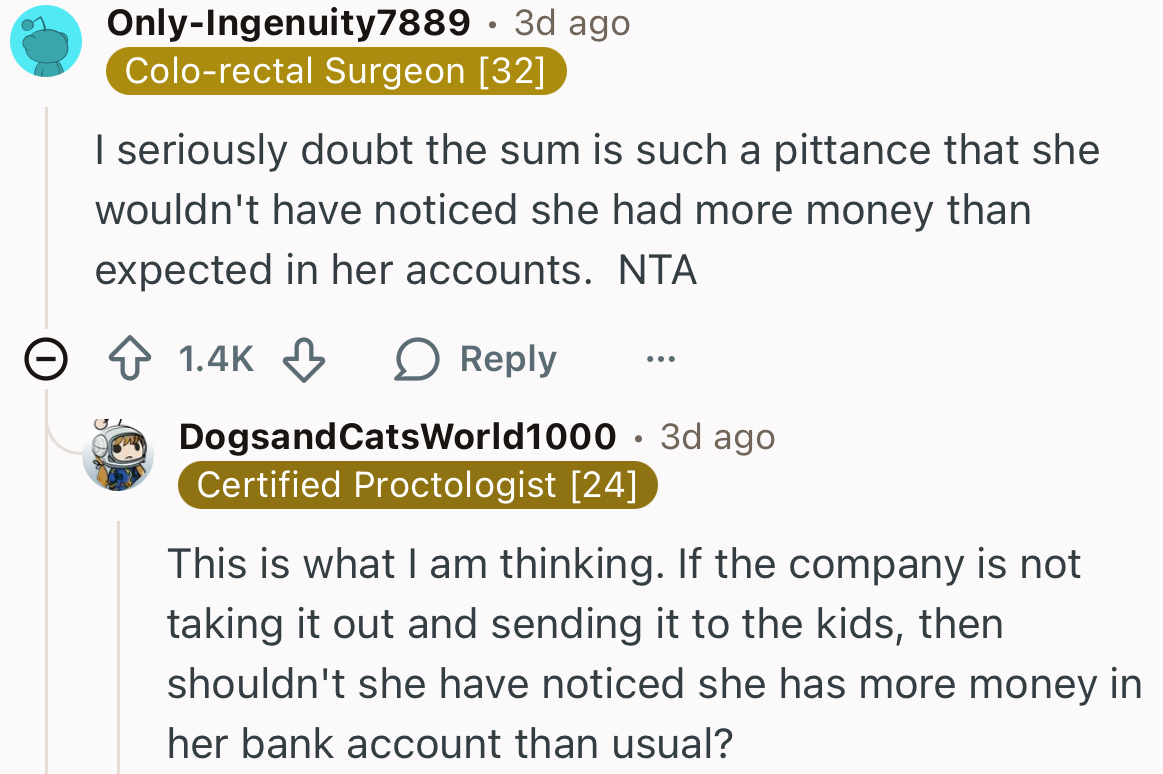Click the 3d ago timestamp on the reply
This screenshot has height=774, width=1163.
pyautogui.click(x=717, y=436)
